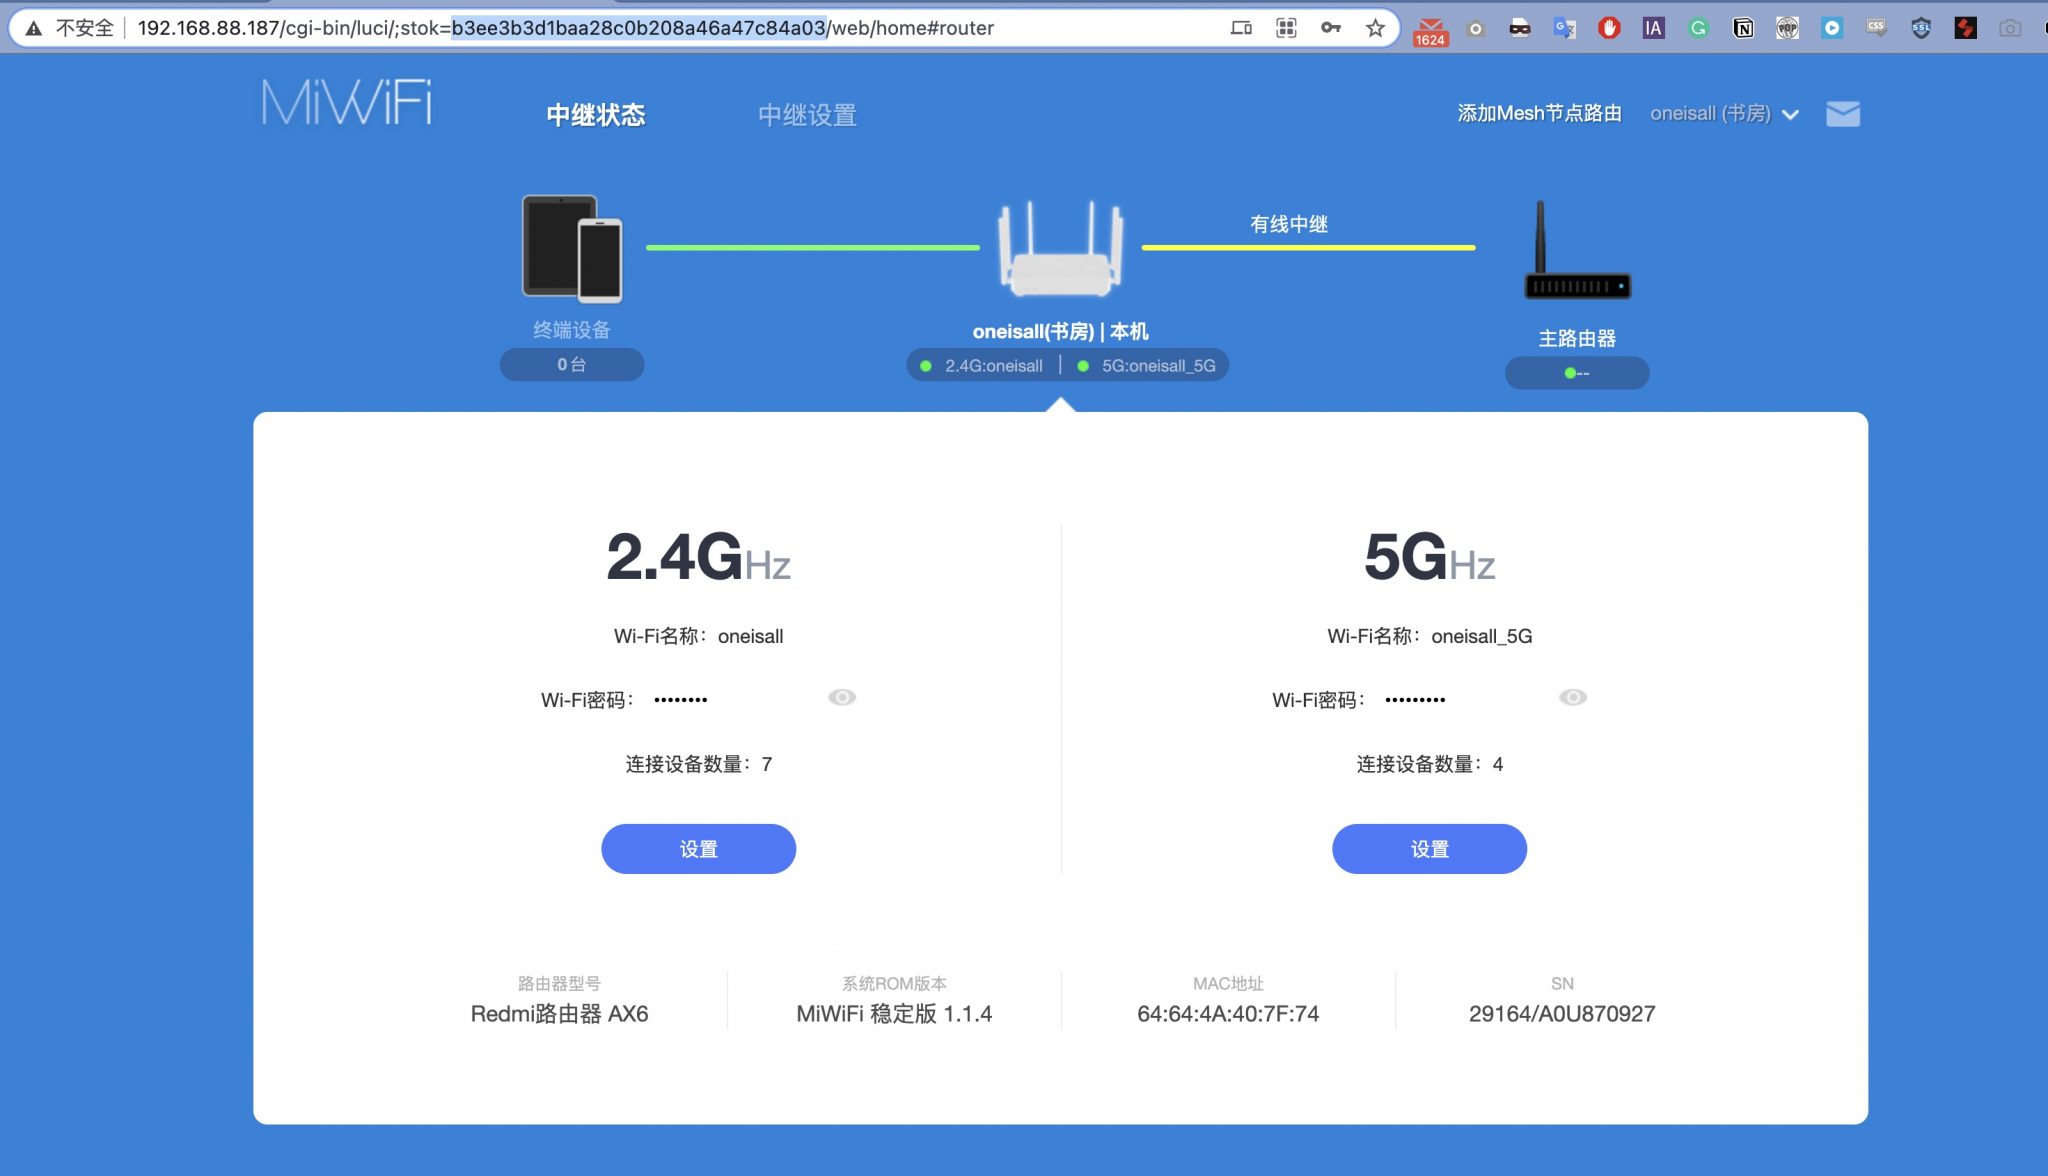2048x1176 pixels.
Task: Expand the terminal devices 0台 badge
Action: (571, 364)
